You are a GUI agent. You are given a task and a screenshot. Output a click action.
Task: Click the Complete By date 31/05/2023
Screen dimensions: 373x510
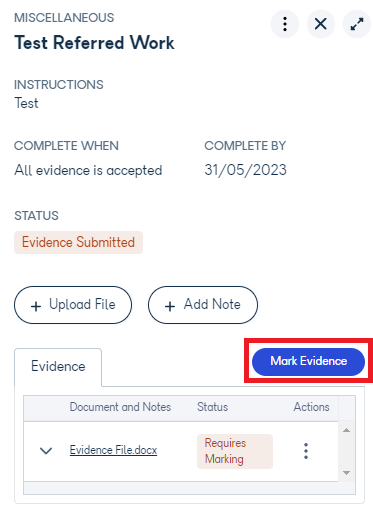tap(245, 170)
